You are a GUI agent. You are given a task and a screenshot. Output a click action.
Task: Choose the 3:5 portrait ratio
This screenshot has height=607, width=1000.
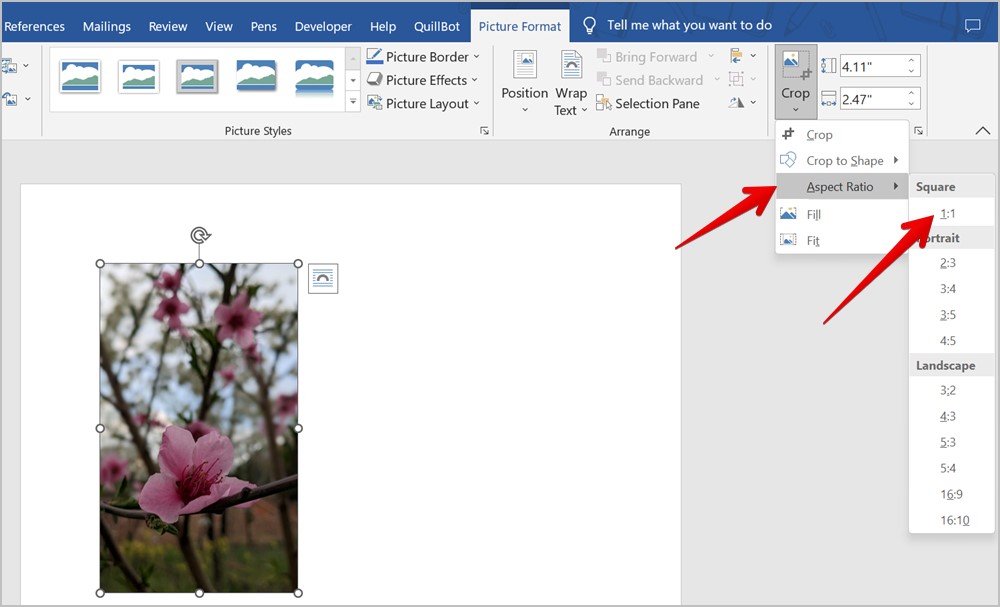948,315
